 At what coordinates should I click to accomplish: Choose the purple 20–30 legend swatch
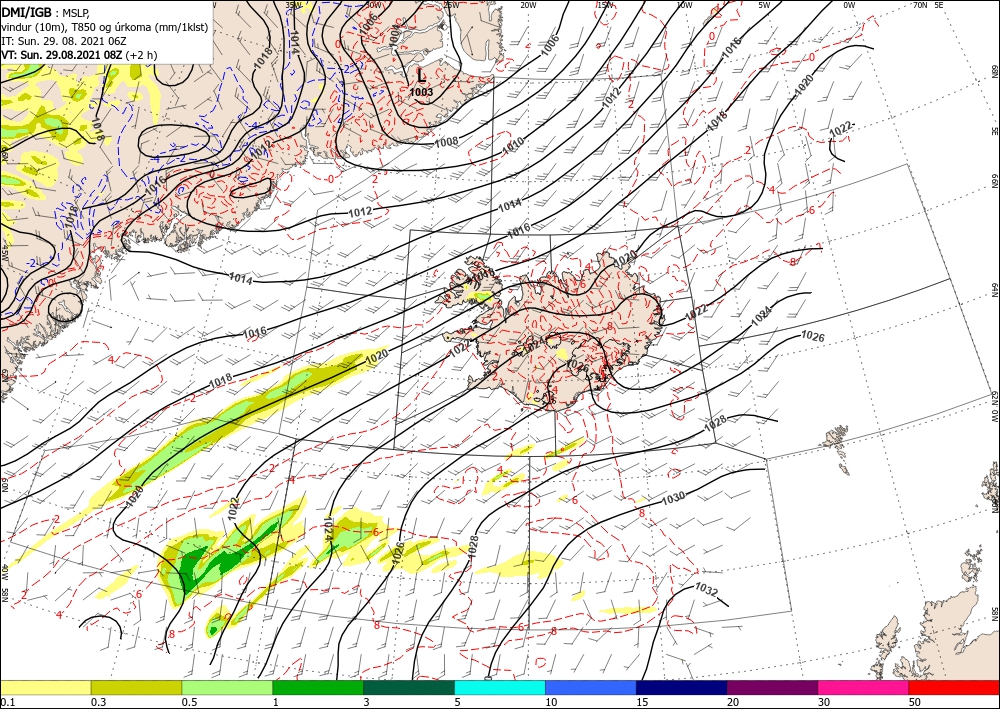pyautogui.click(x=772, y=687)
